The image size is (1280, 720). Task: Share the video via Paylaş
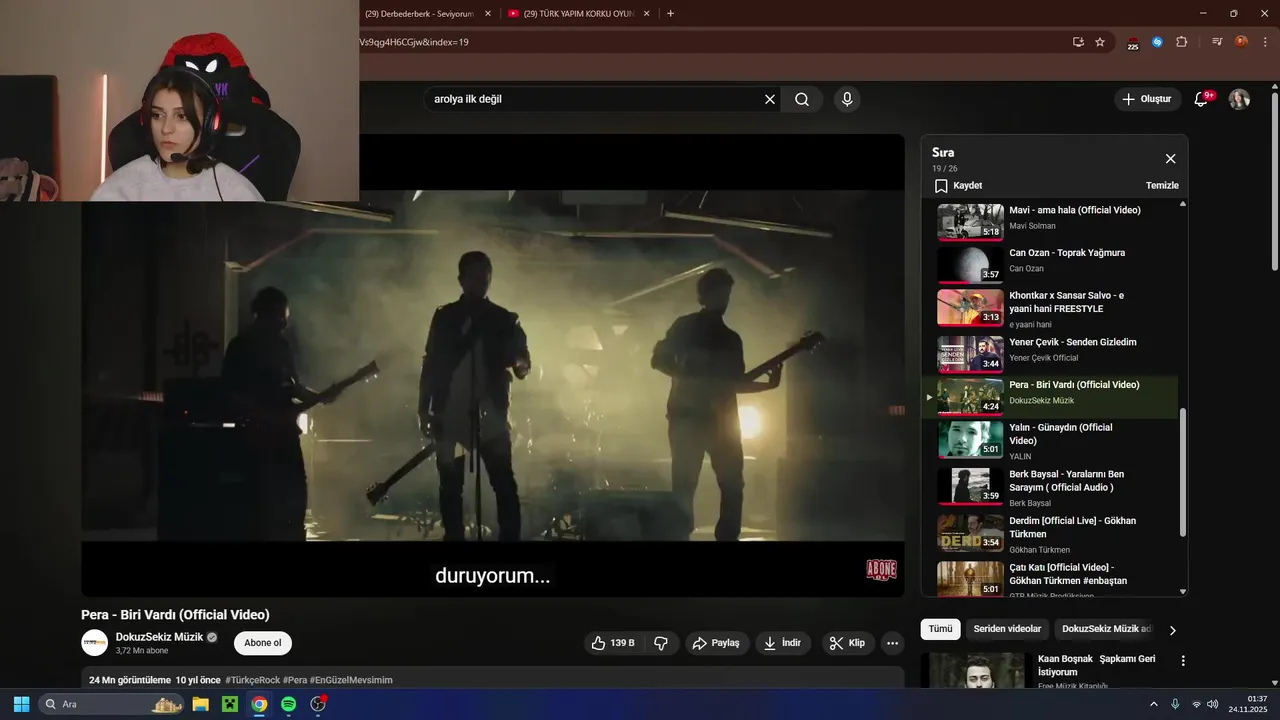tap(716, 643)
